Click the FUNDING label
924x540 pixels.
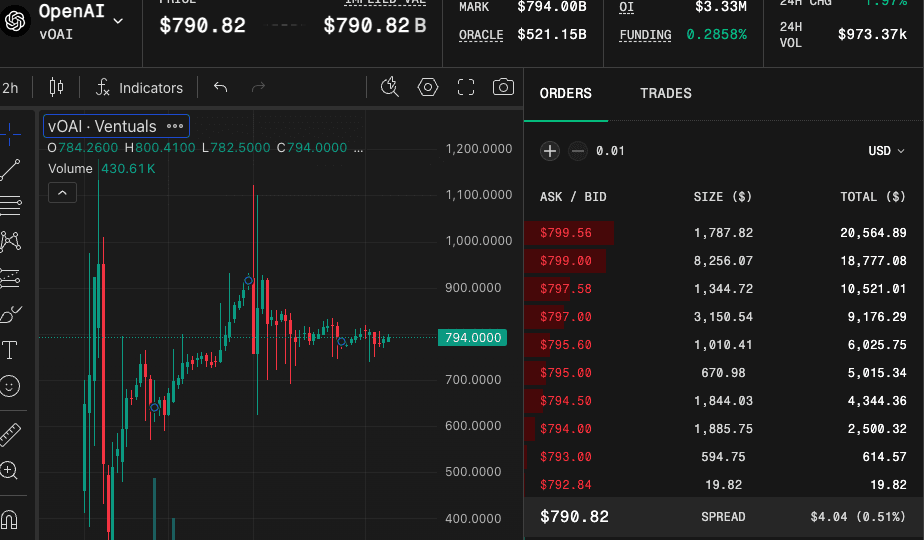tap(645, 35)
